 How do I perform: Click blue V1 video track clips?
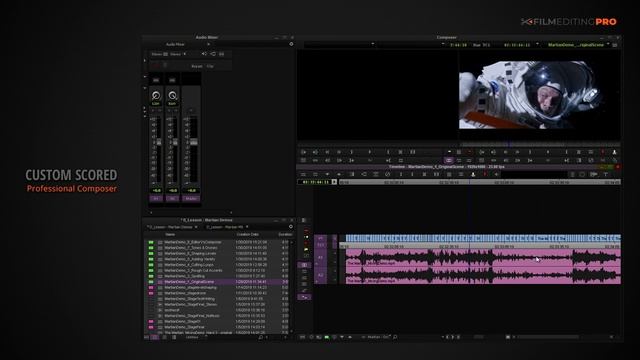tap(483, 238)
